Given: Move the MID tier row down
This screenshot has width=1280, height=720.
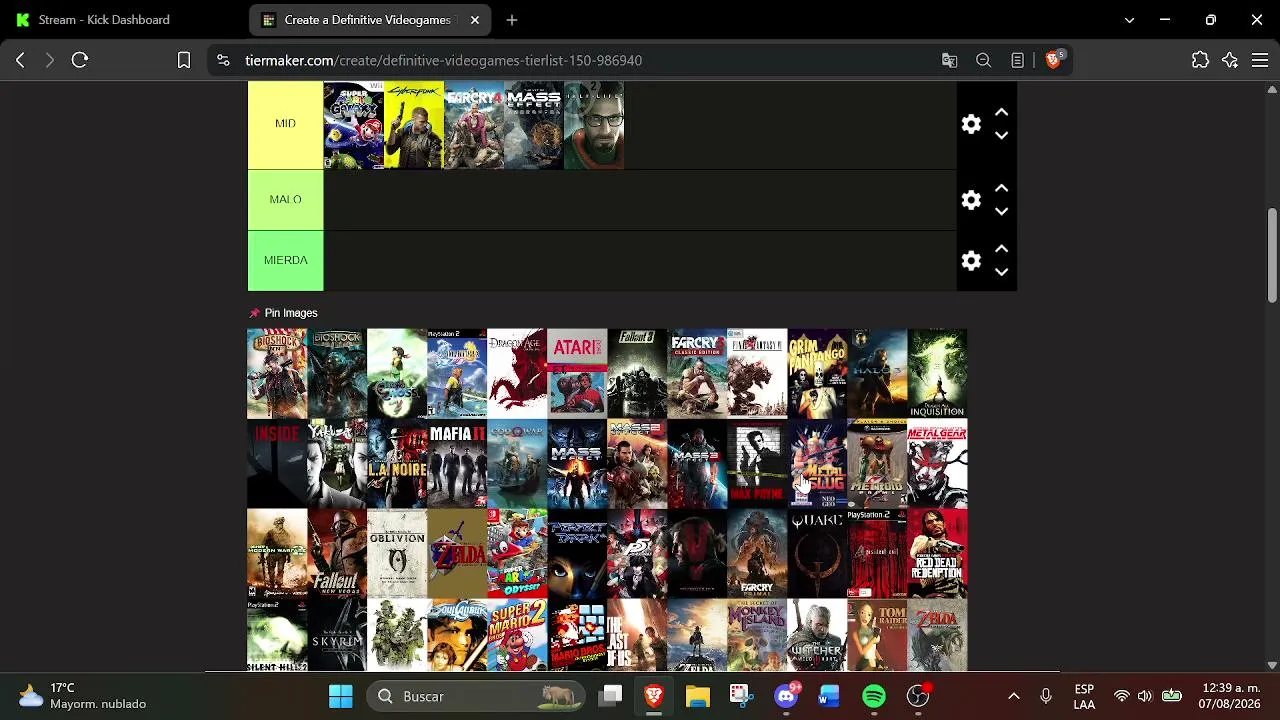Looking at the screenshot, I should click(x=1001, y=136).
